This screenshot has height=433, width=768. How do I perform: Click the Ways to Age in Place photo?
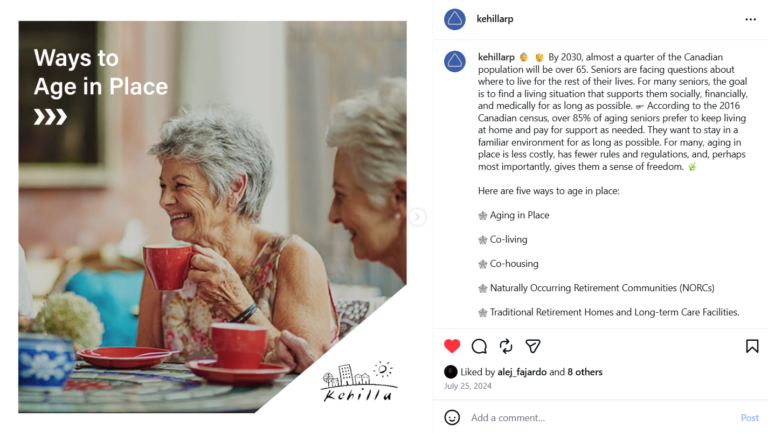coord(212,216)
